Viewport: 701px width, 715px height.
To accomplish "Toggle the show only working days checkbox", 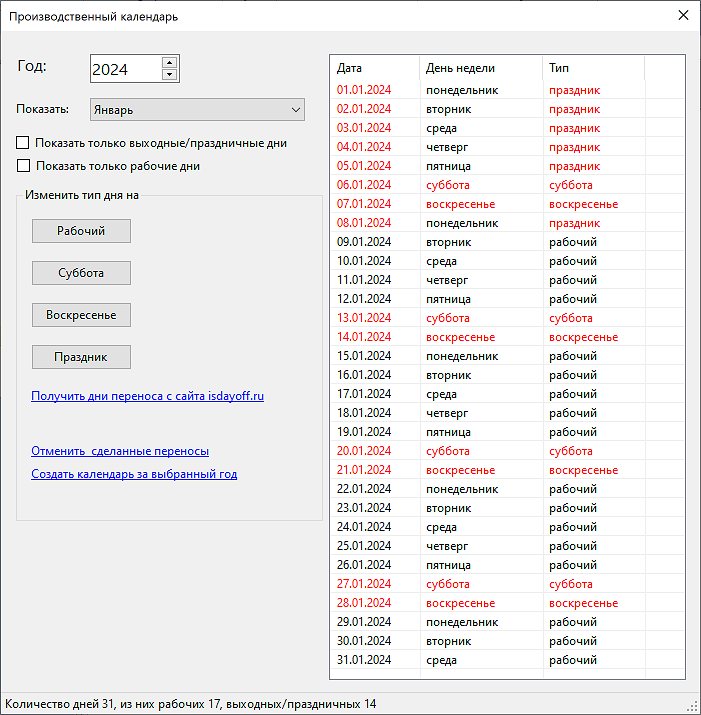I will (23, 166).
